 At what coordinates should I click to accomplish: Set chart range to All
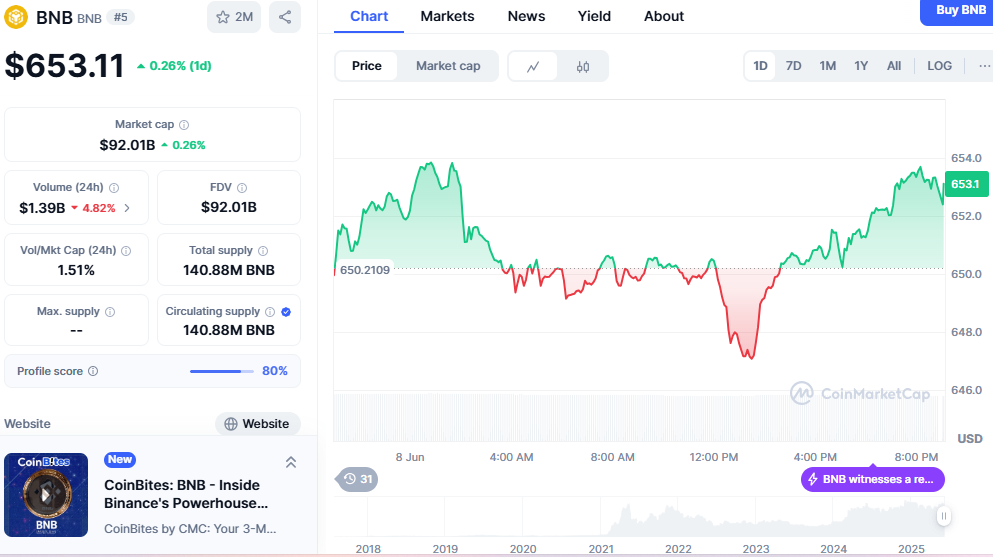point(894,66)
